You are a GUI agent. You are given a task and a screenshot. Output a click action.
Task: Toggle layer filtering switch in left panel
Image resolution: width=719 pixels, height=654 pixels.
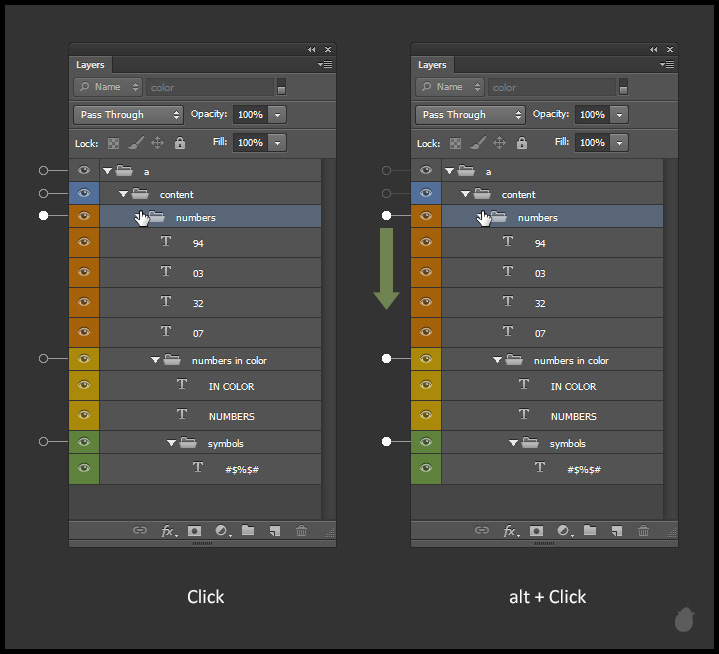pos(282,87)
